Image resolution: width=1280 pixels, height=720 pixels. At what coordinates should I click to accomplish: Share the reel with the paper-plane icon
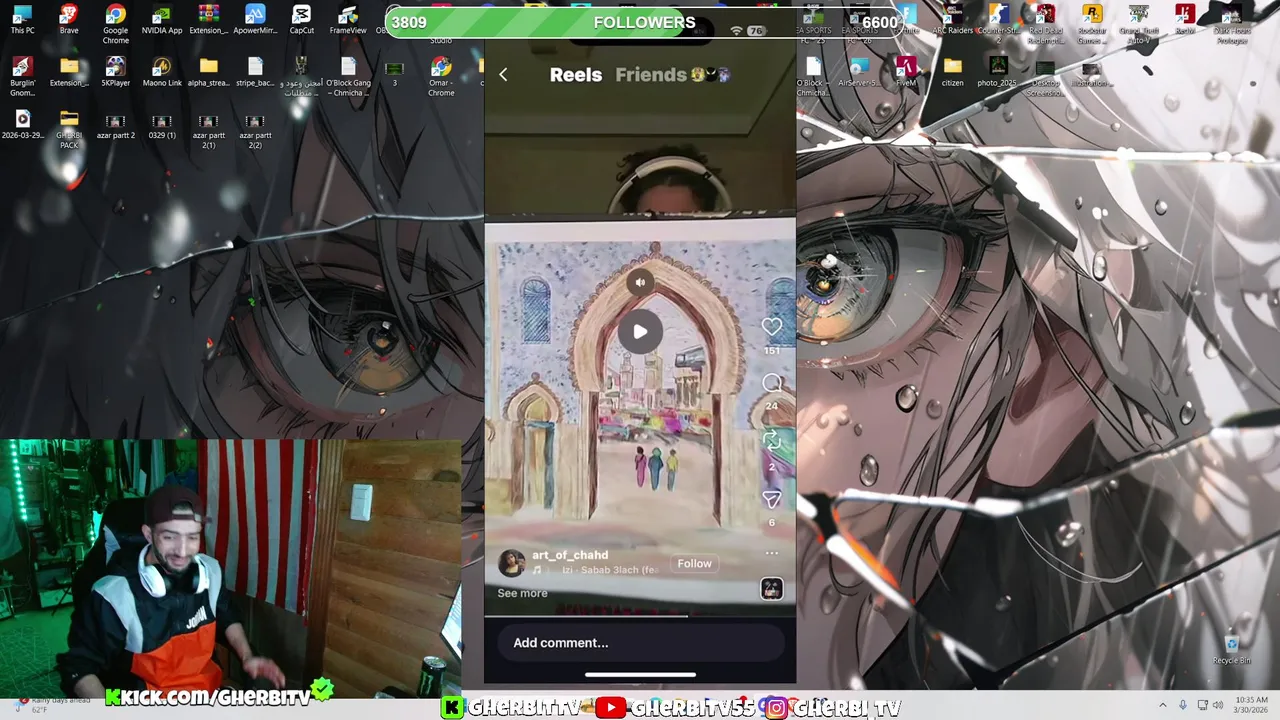(x=771, y=498)
